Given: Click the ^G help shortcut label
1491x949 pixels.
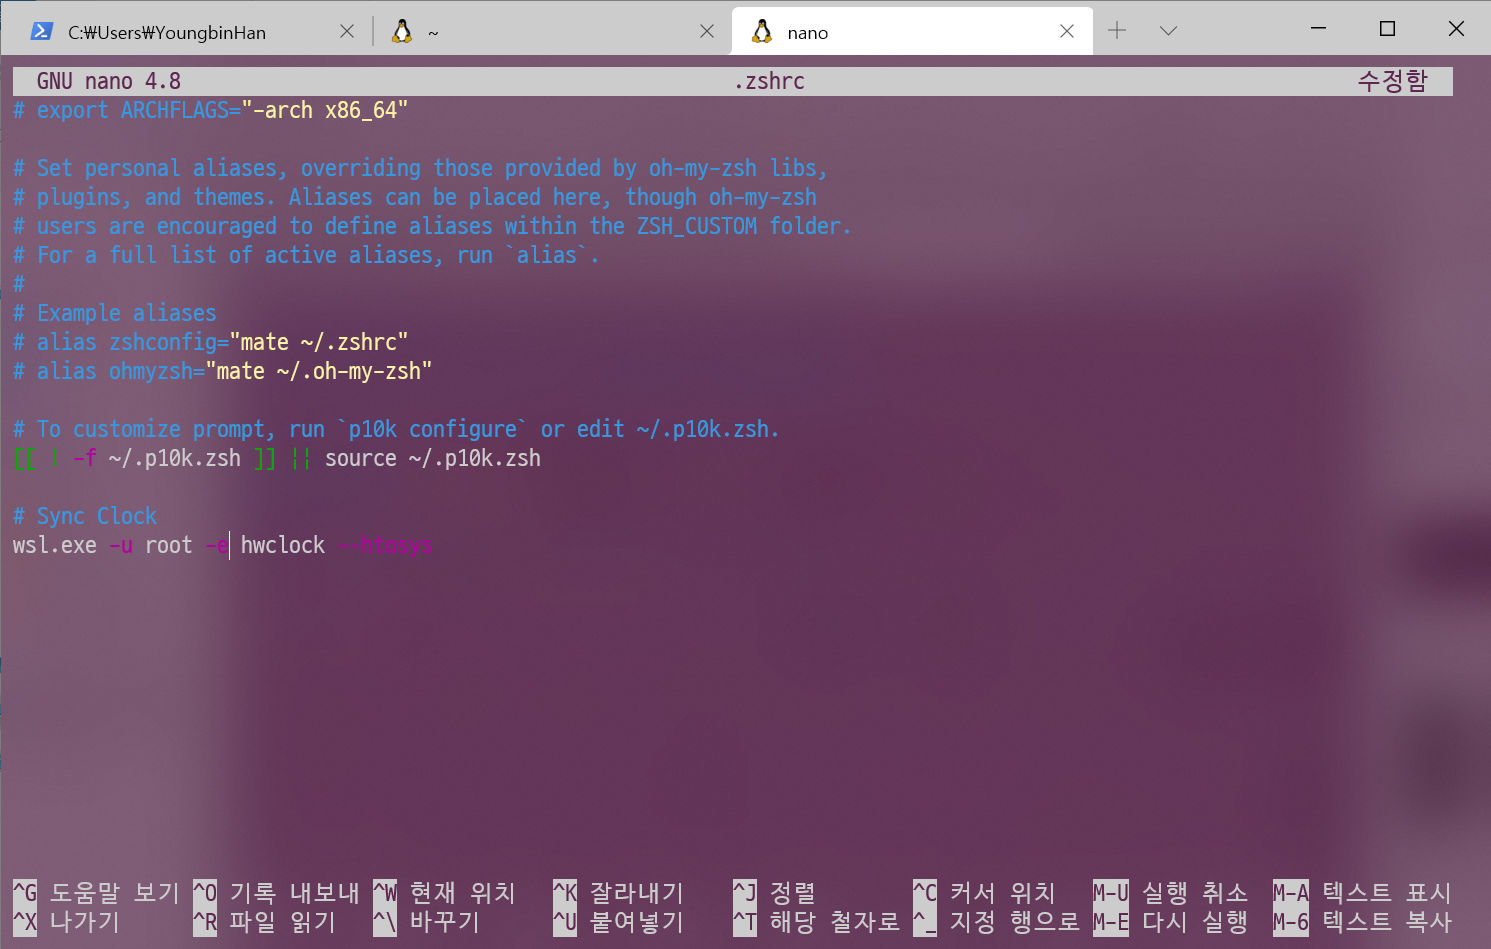Looking at the screenshot, I should 25,892.
